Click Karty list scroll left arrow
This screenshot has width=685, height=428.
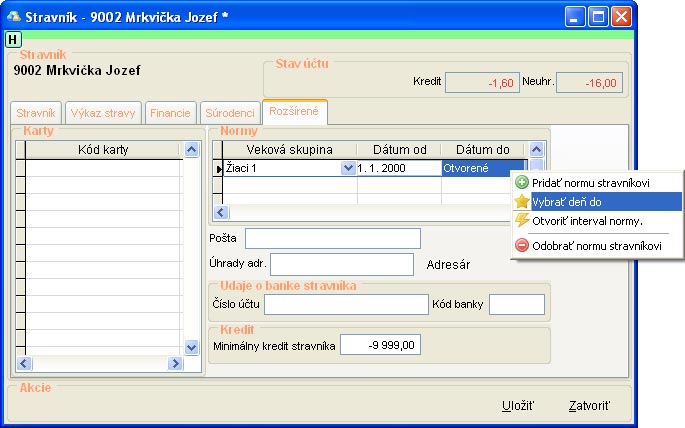pos(24,363)
